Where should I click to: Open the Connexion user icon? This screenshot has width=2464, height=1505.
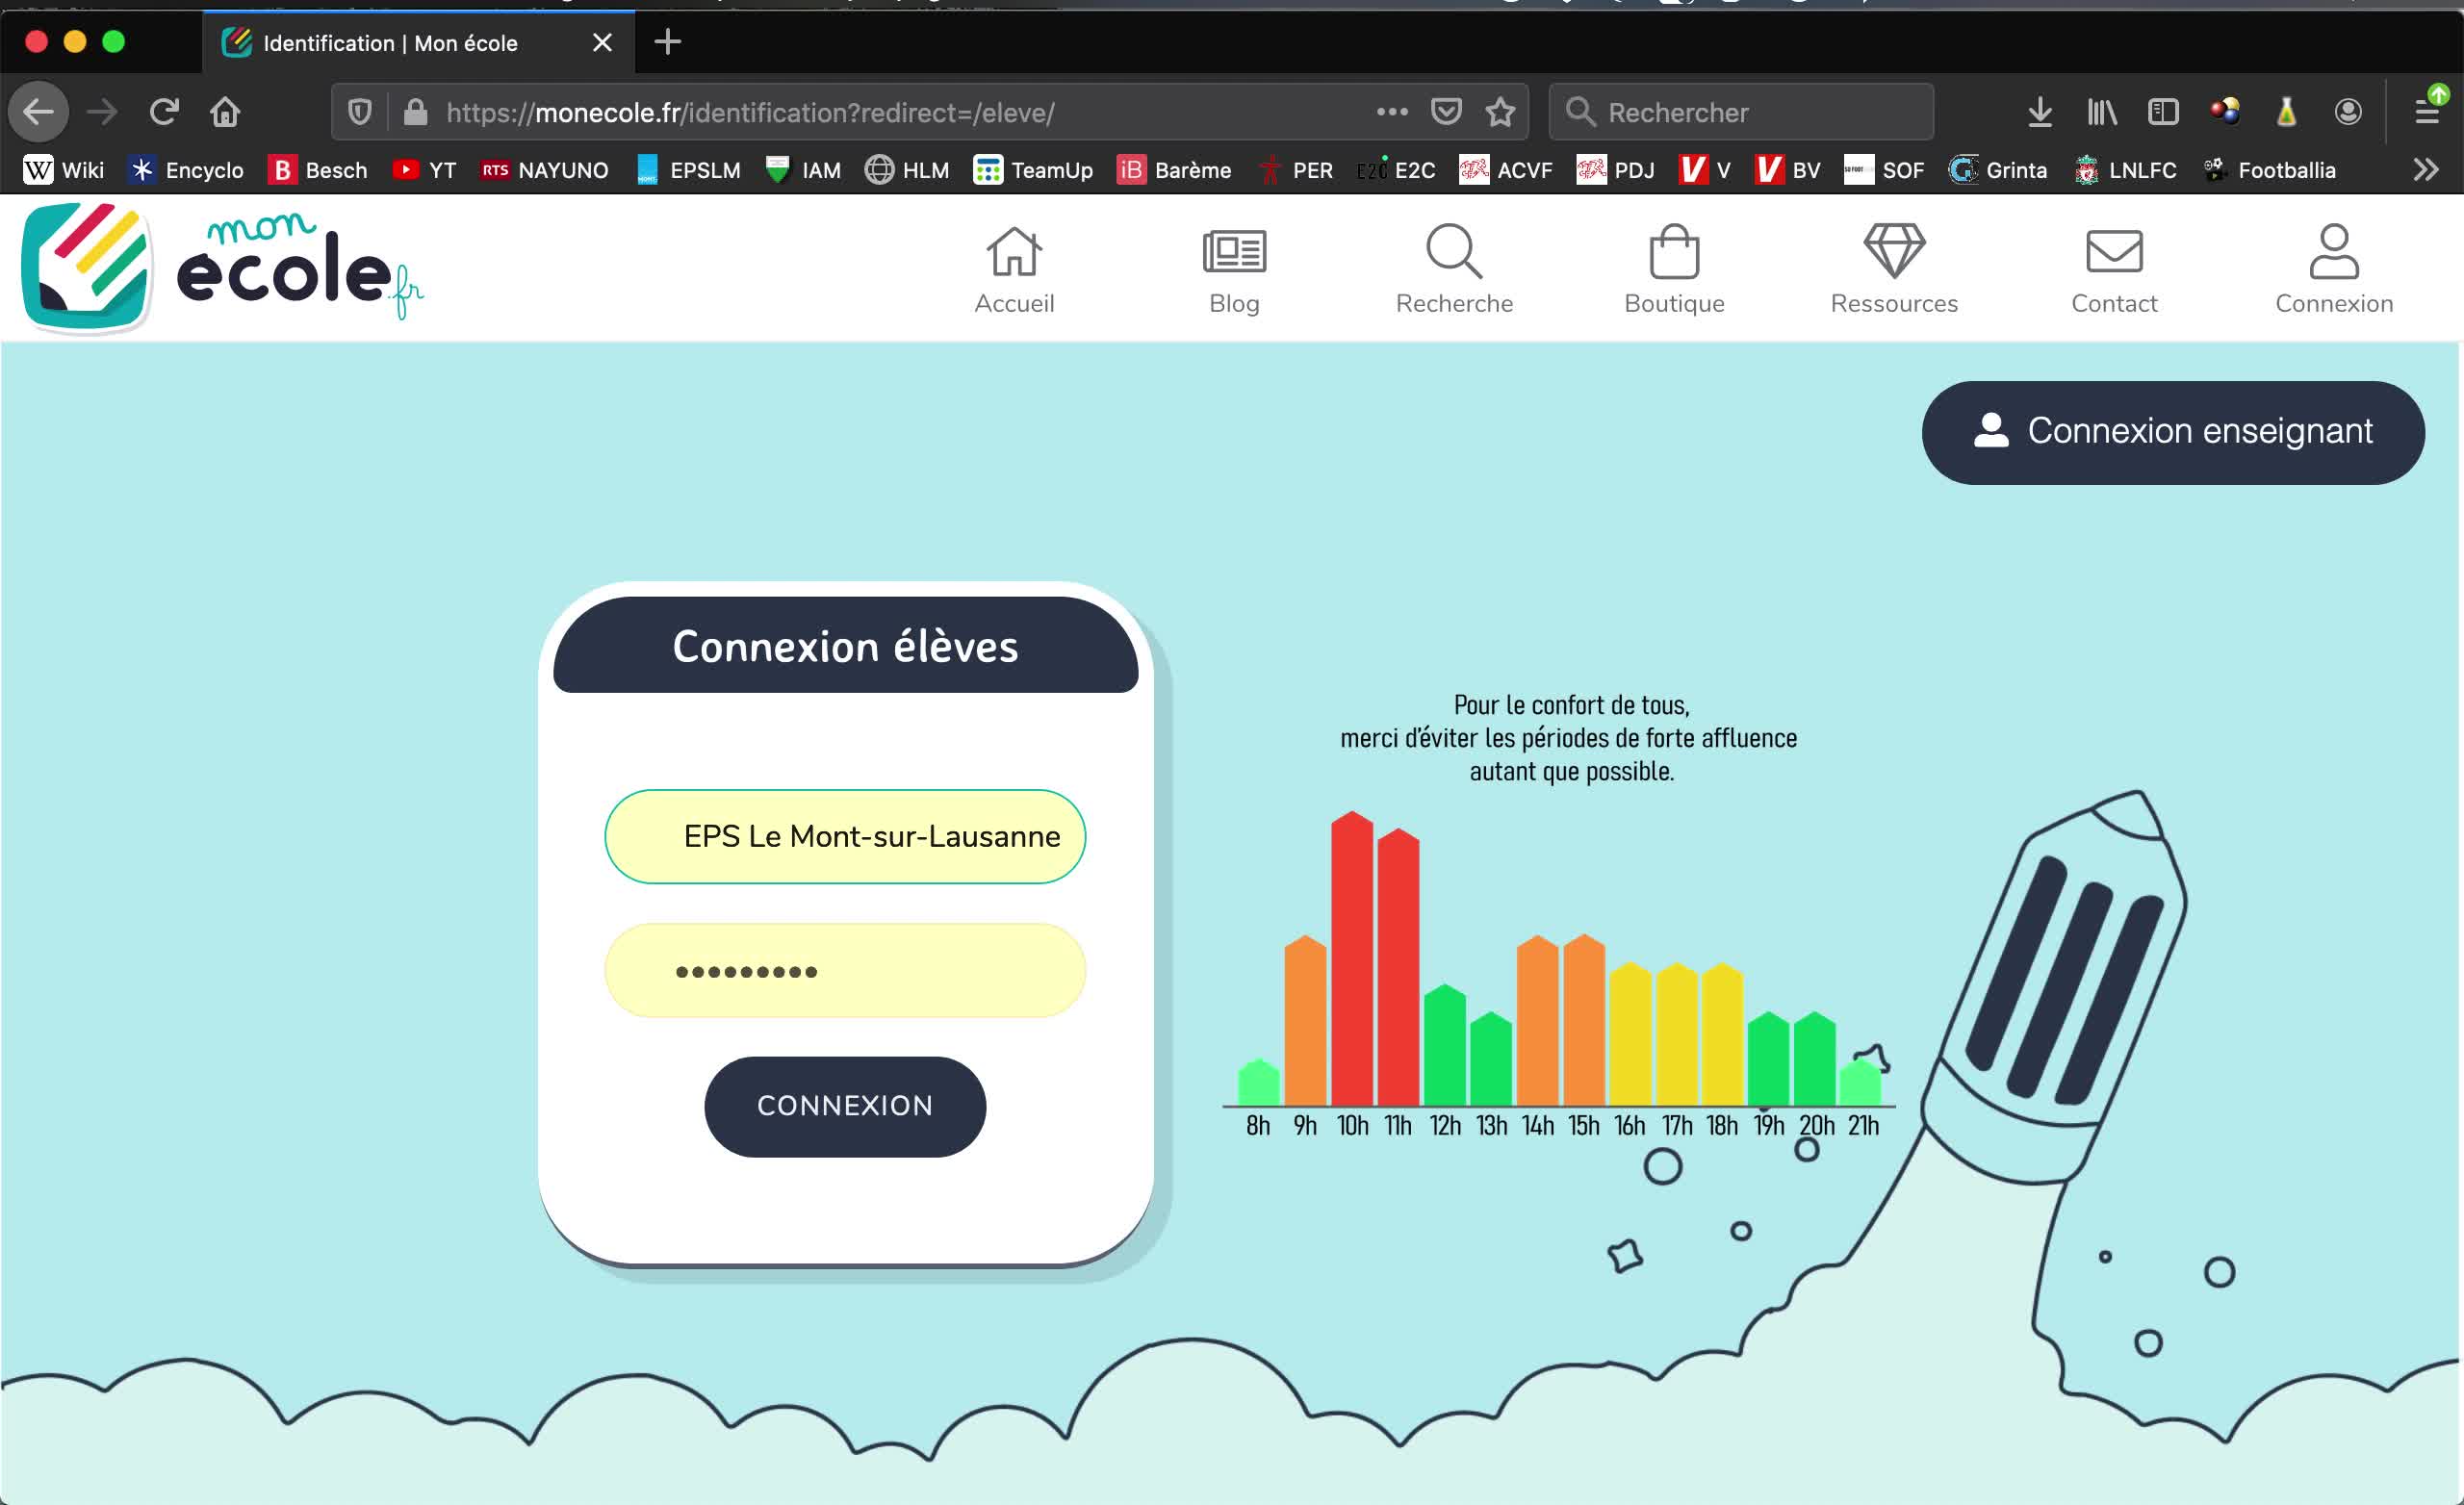point(2334,252)
